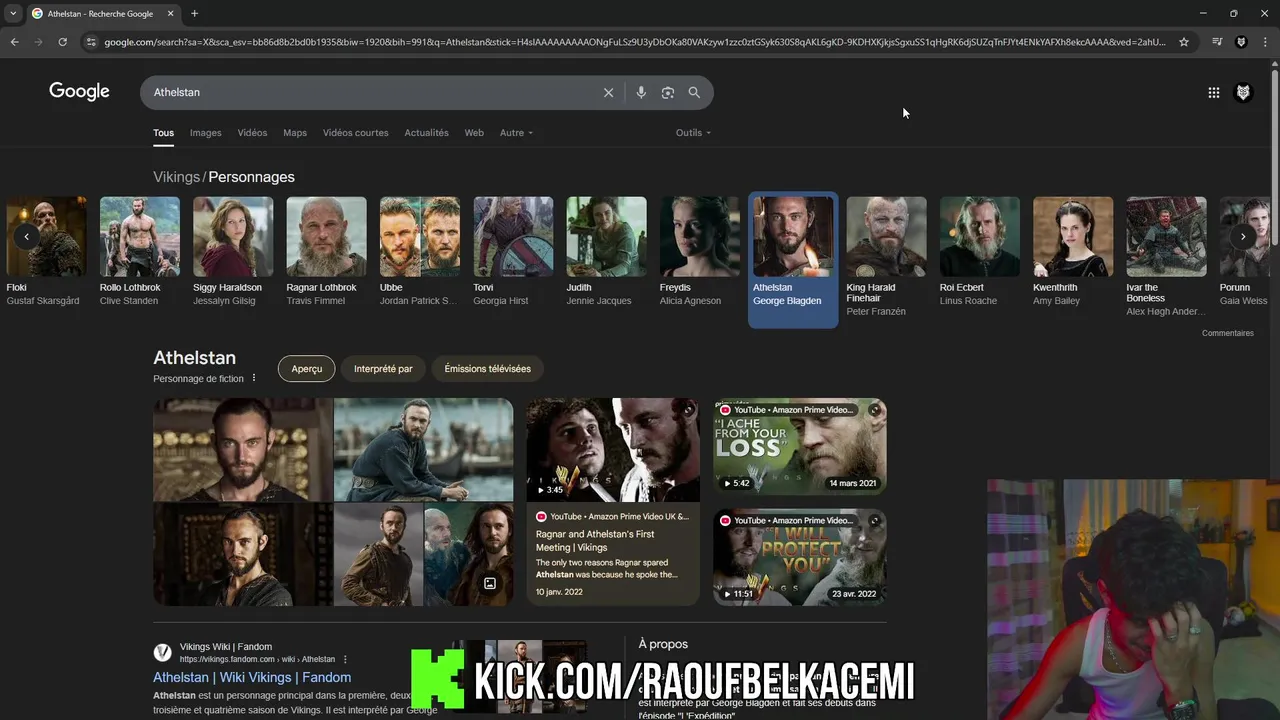Viewport: 1280px width, 720px height.
Task: Switch to the Maps tab
Action: point(295,132)
